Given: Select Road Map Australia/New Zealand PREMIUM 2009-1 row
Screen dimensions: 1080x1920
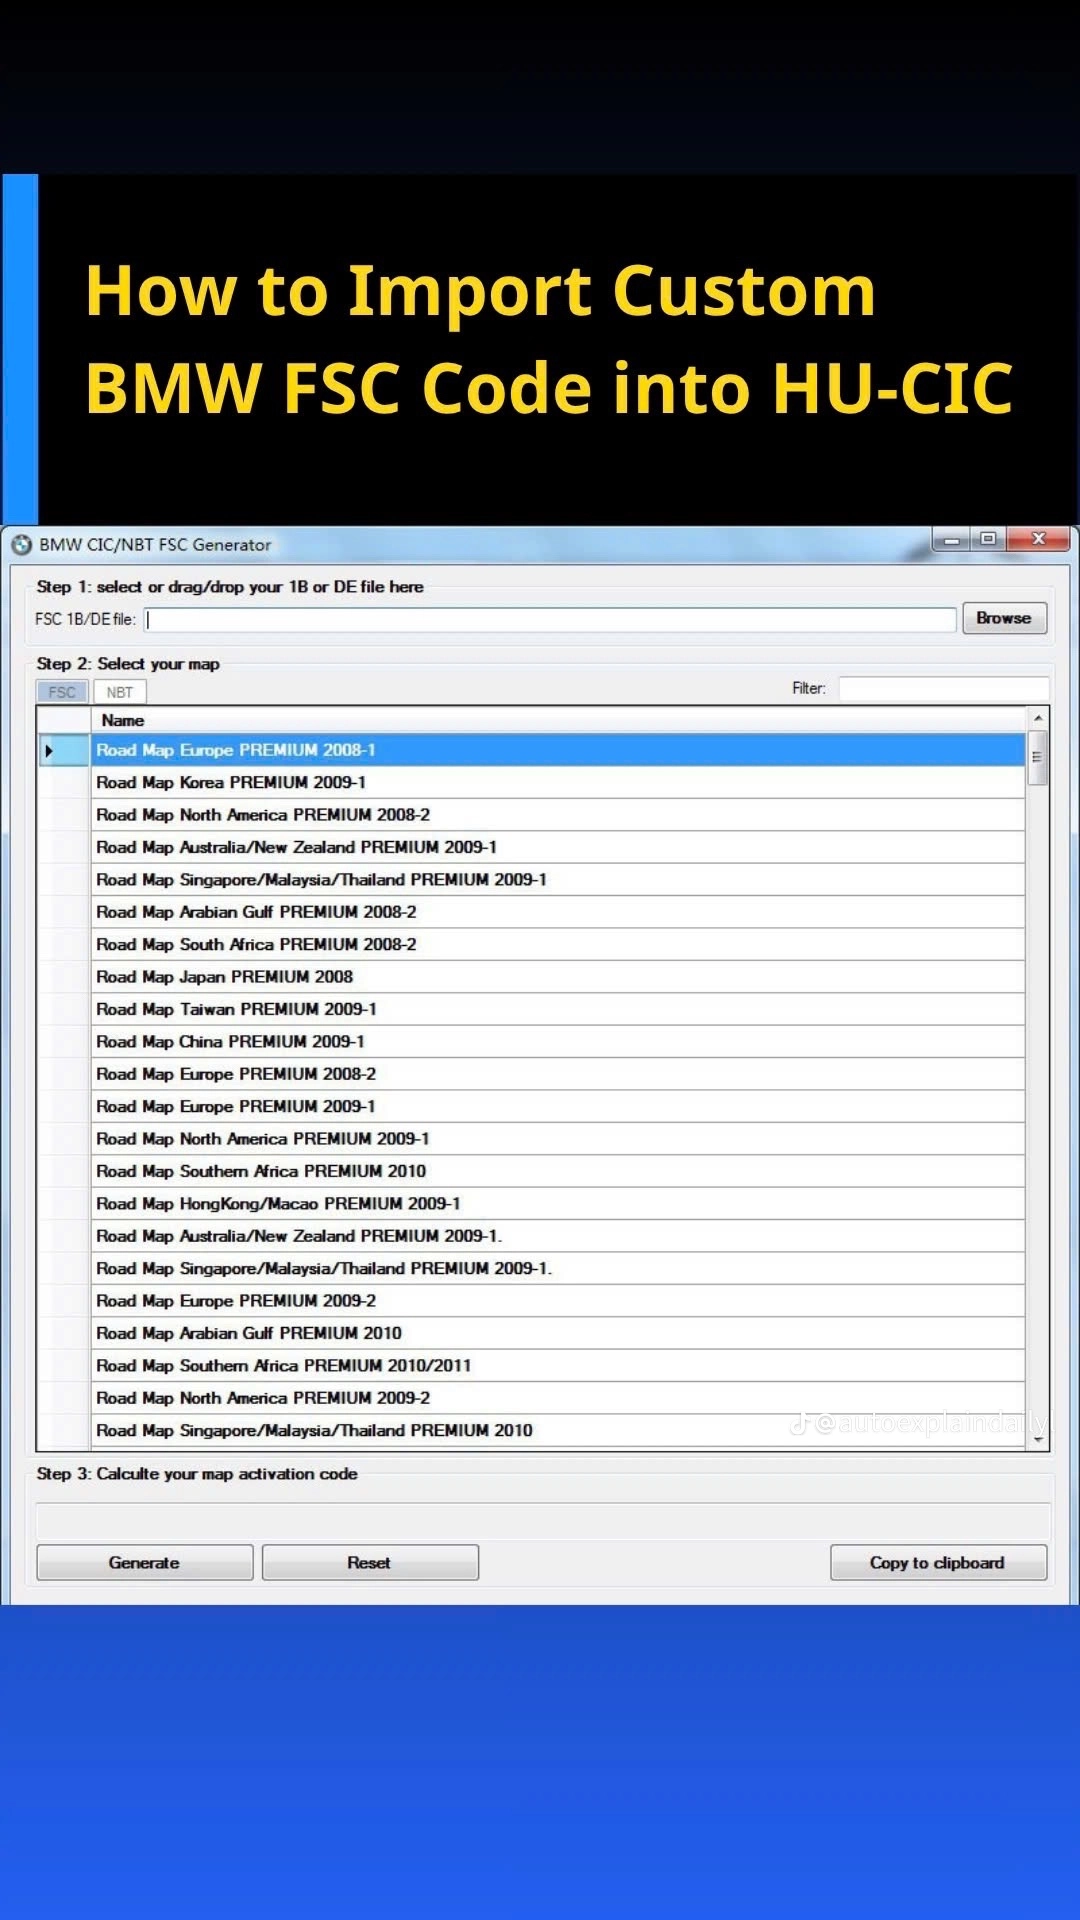Looking at the screenshot, I should click(558, 847).
